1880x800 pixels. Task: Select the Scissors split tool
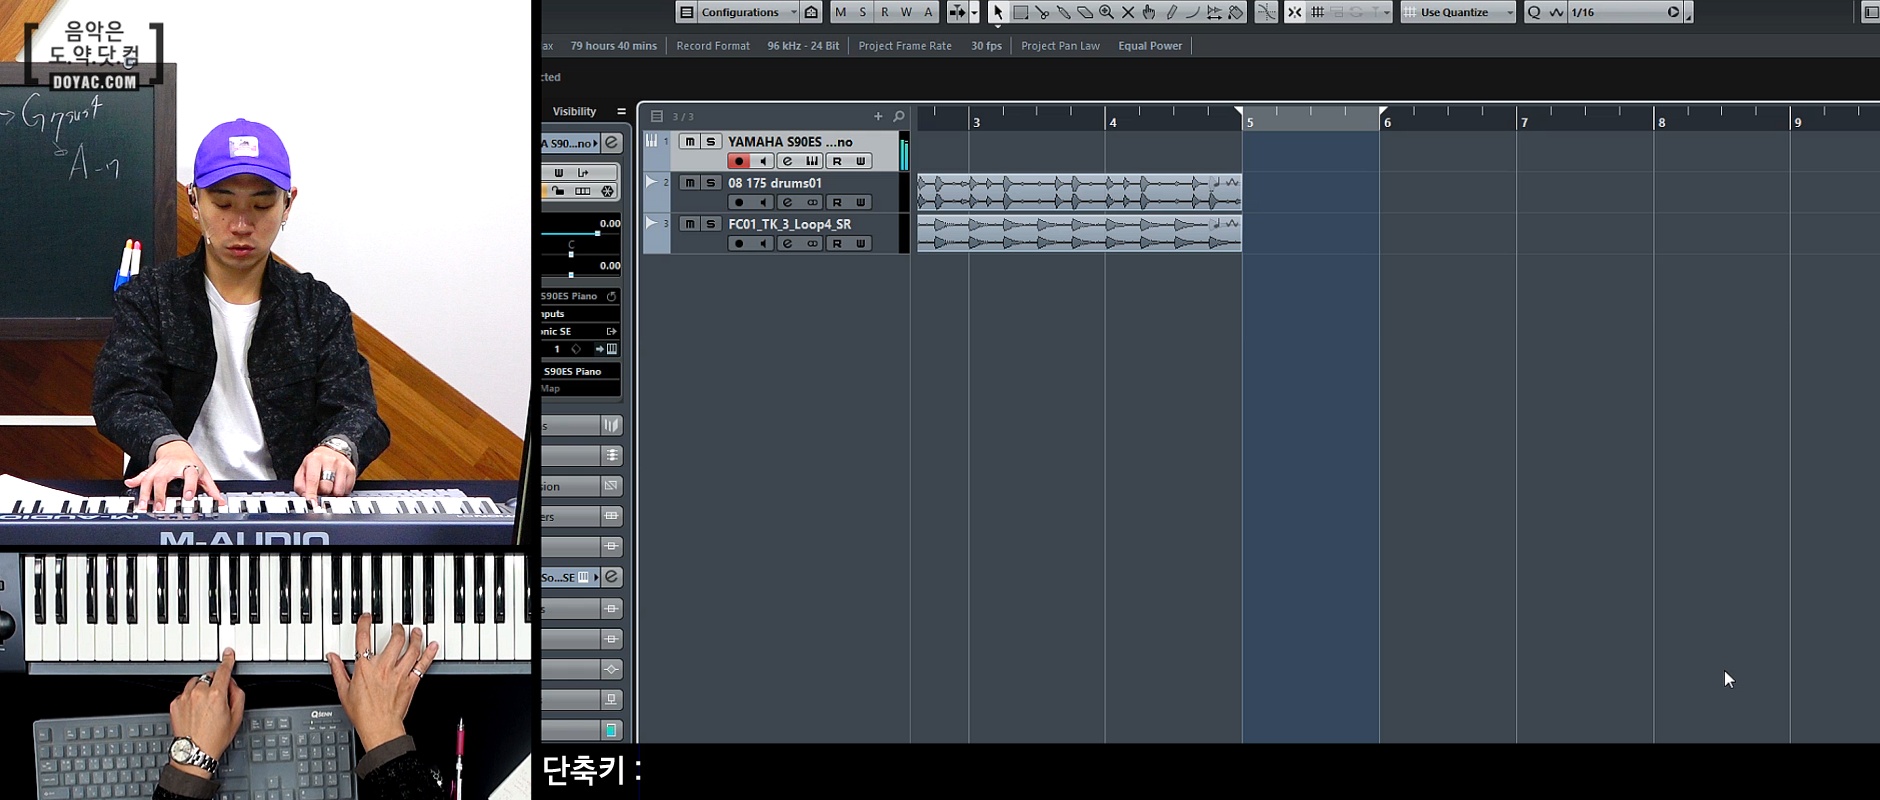click(1042, 12)
